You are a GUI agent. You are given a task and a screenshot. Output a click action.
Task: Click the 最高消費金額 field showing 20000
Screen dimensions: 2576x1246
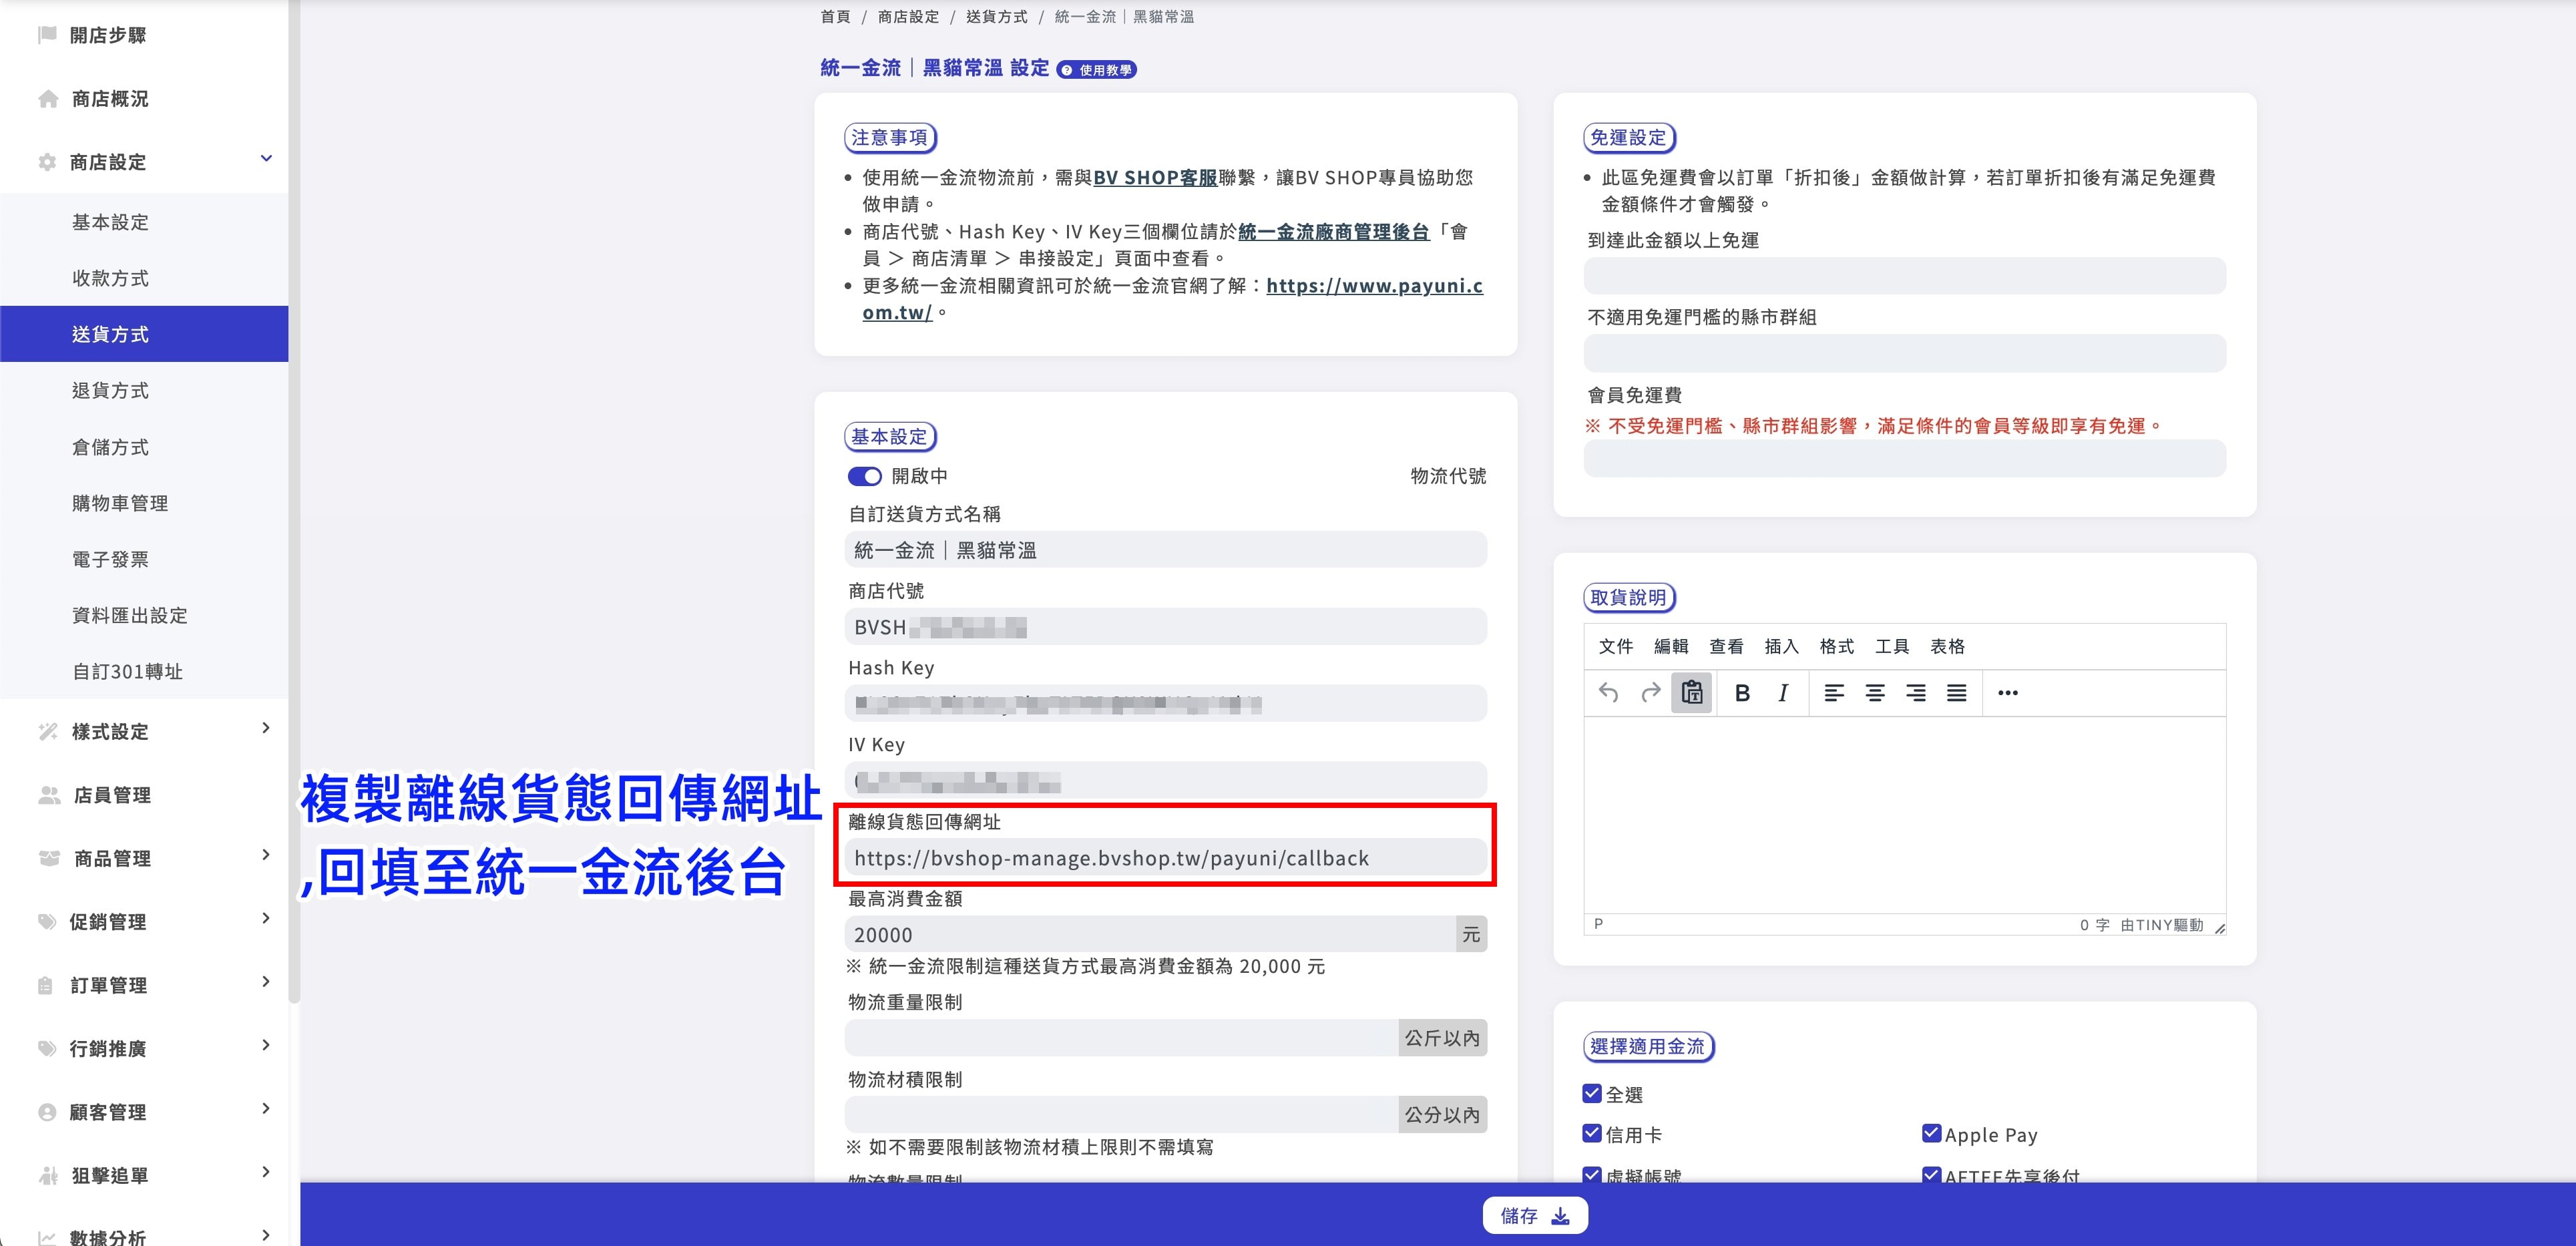click(1150, 935)
